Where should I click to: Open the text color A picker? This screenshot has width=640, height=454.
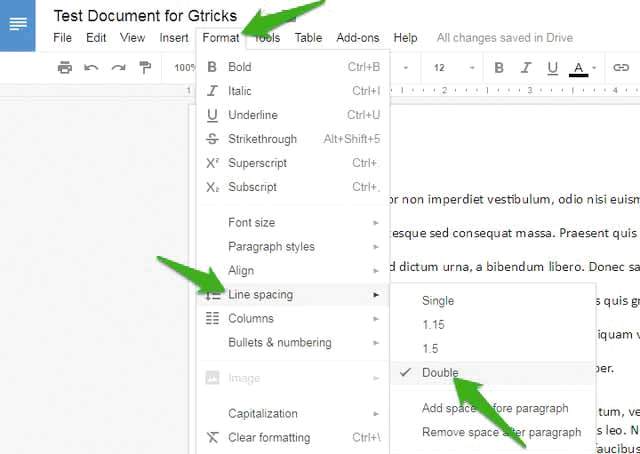click(582, 68)
